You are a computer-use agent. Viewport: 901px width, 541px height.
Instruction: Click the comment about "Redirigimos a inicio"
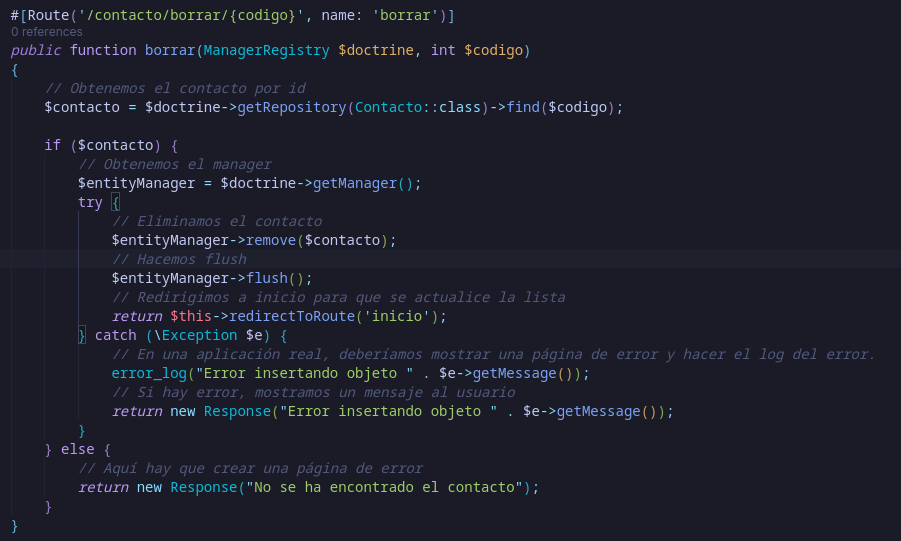click(x=338, y=297)
